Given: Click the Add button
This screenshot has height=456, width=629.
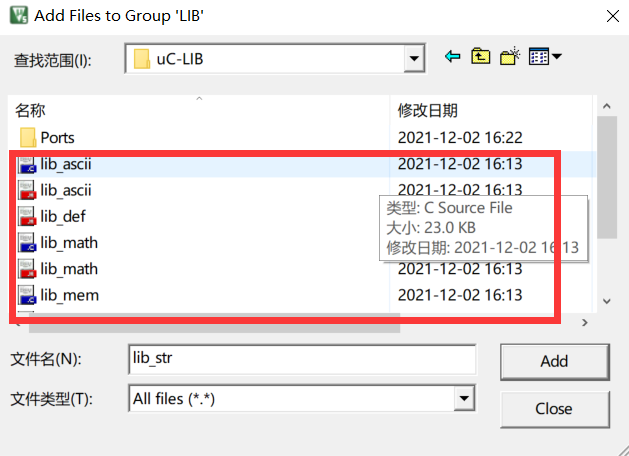Looking at the screenshot, I should click(x=555, y=361).
